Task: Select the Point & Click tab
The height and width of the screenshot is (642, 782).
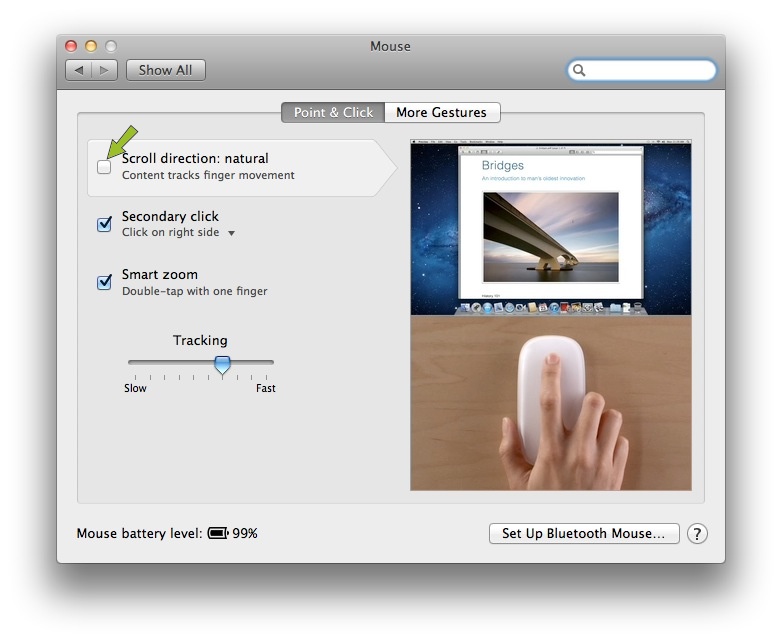Action: point(333,112)
